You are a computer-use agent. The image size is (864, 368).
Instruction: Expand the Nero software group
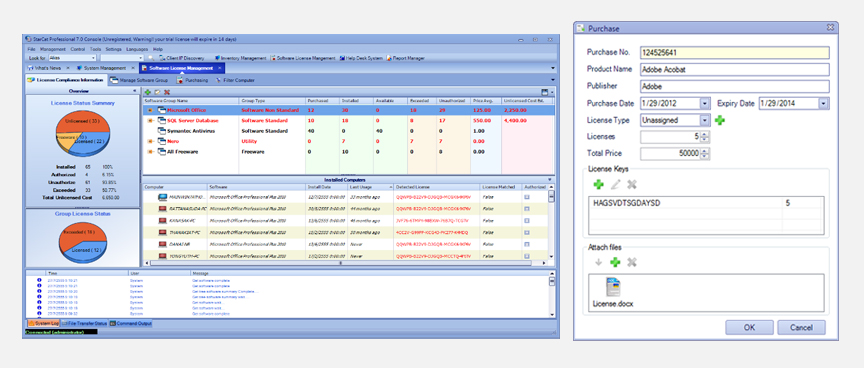pos(150,142)
